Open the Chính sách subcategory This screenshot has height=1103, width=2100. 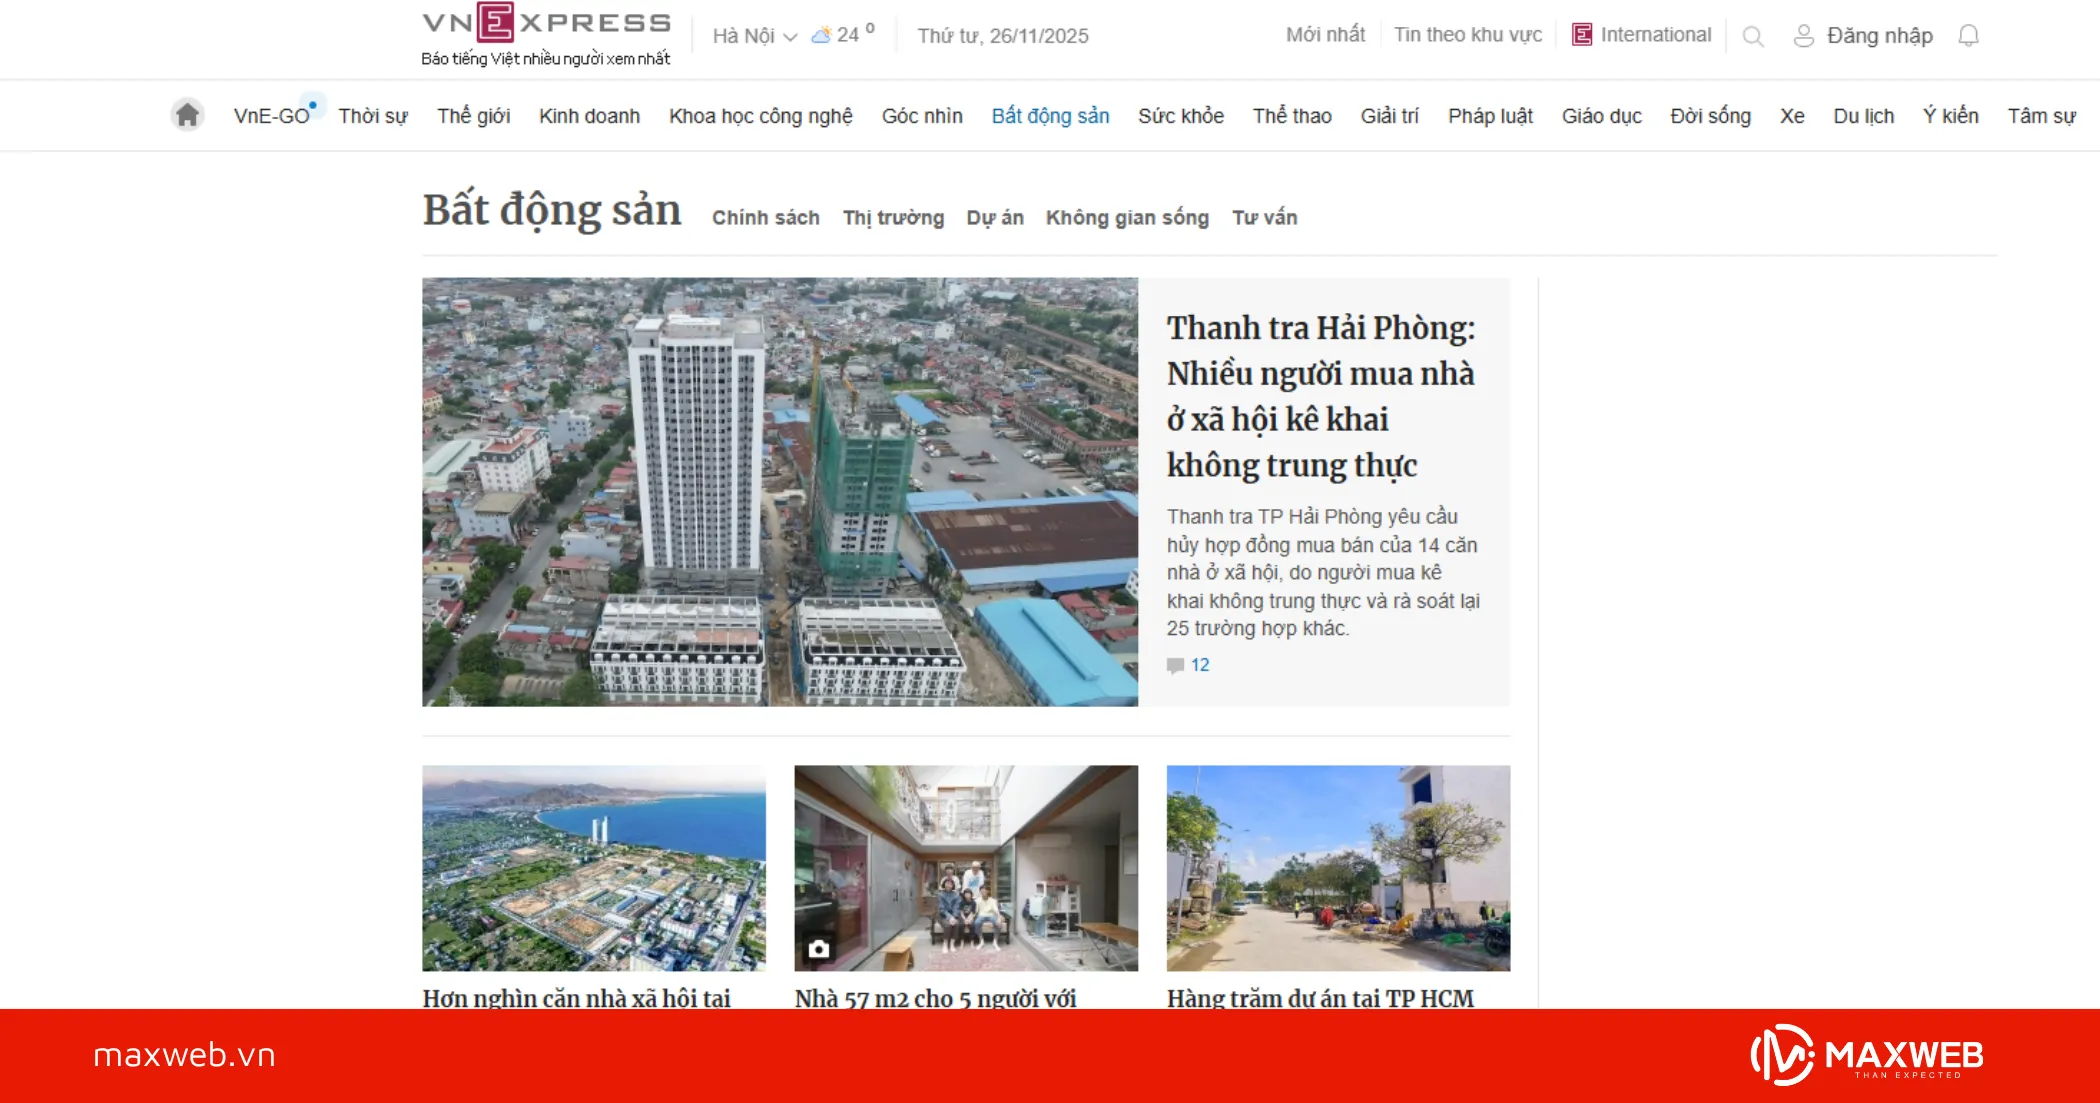(x=765, y=218)
